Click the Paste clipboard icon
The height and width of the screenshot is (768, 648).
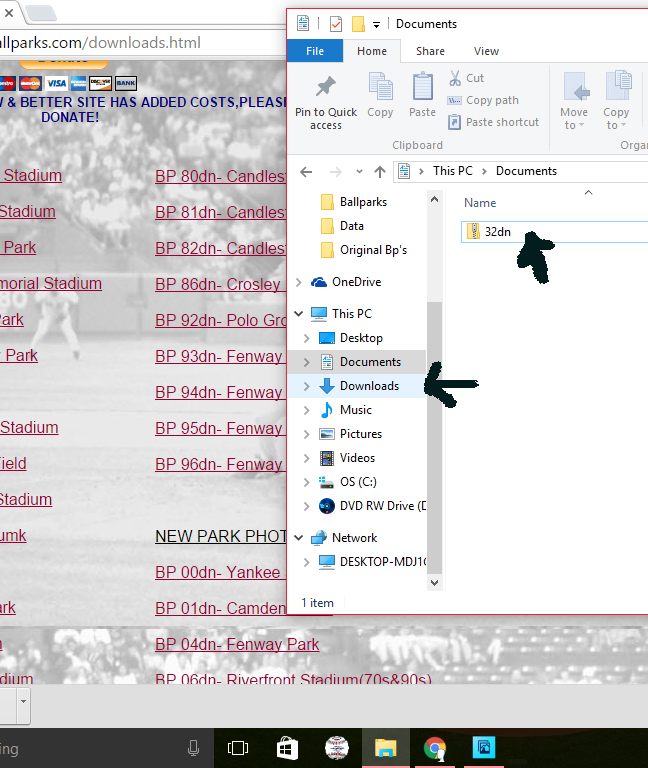(x=422, y=86)
